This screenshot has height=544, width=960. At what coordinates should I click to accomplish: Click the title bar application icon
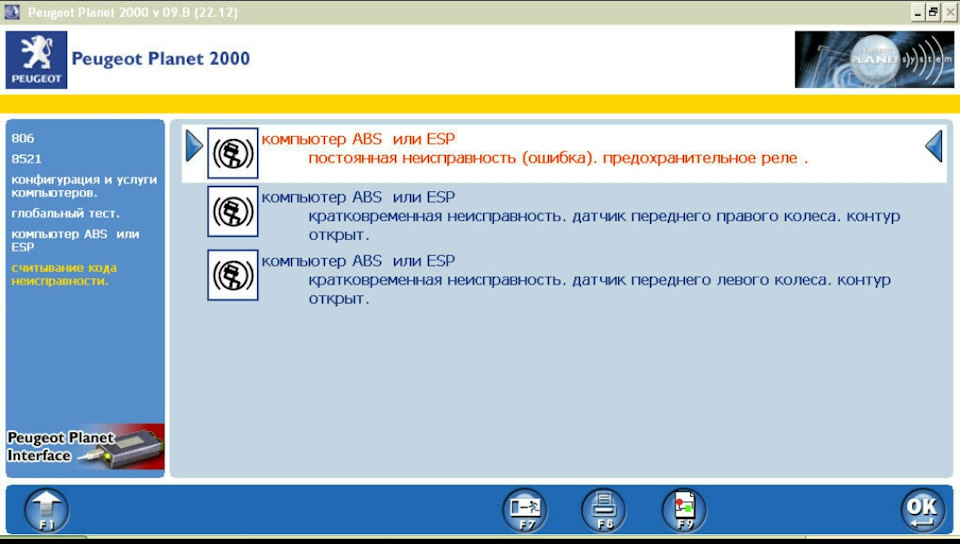click(12, 12)
